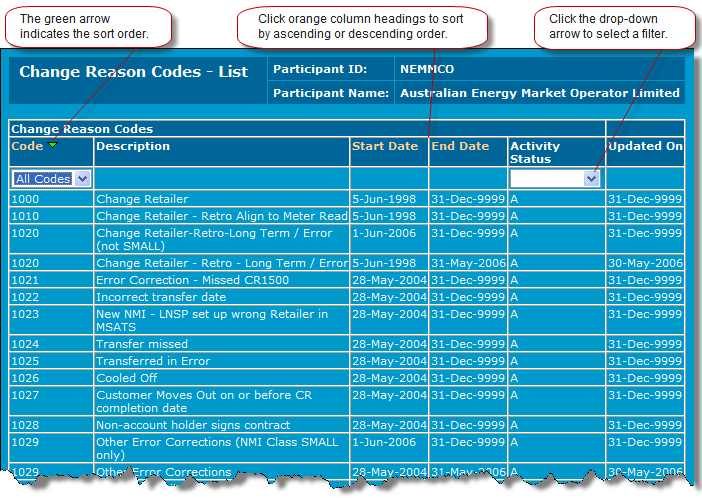The width and height of the screenshot is (702, 498).
Task: Sort by End Date column heading
Action: click(x=459, y=146)
